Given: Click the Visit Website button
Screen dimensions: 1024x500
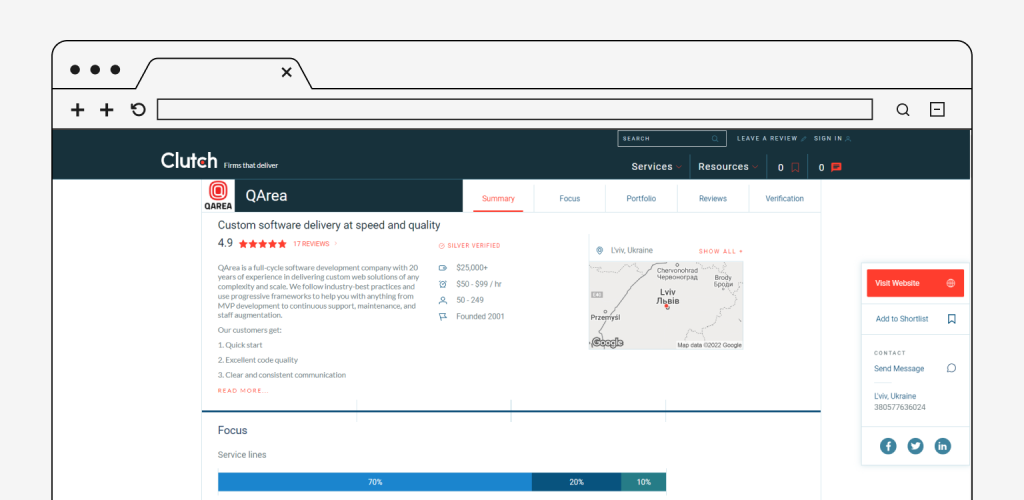Looking at the screenshot, I should click(914, 283).
